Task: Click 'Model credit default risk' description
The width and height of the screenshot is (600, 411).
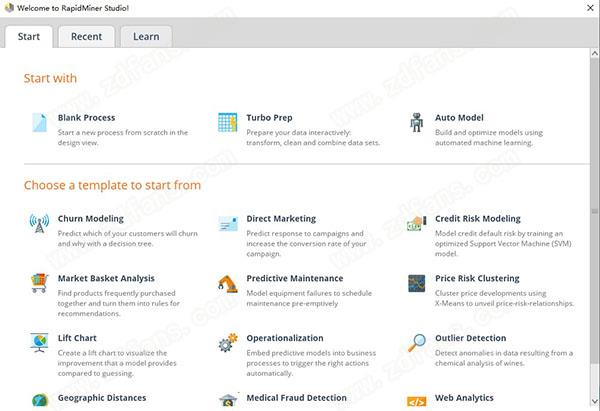Action: (x=503, y=243)
